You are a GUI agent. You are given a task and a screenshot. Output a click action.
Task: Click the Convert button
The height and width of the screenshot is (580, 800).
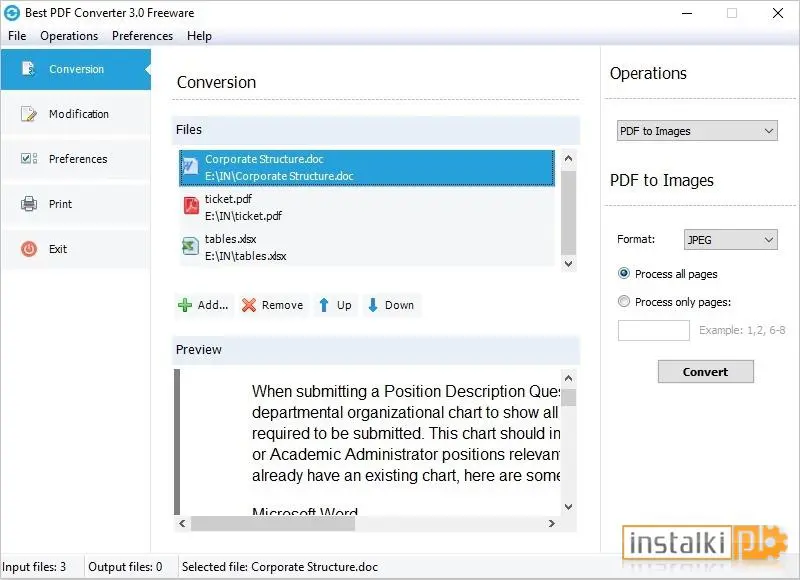[x=706, y=372]
